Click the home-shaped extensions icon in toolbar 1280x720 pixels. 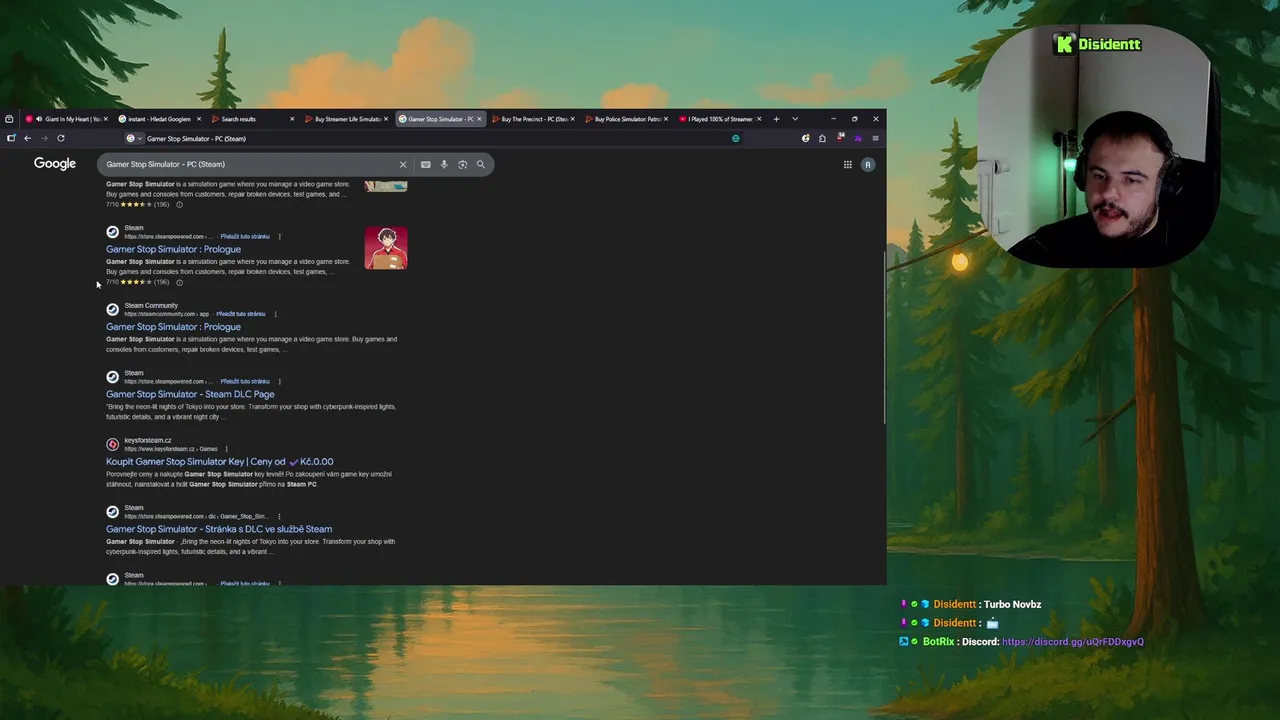pyautogui.click(x=822, y=138)
